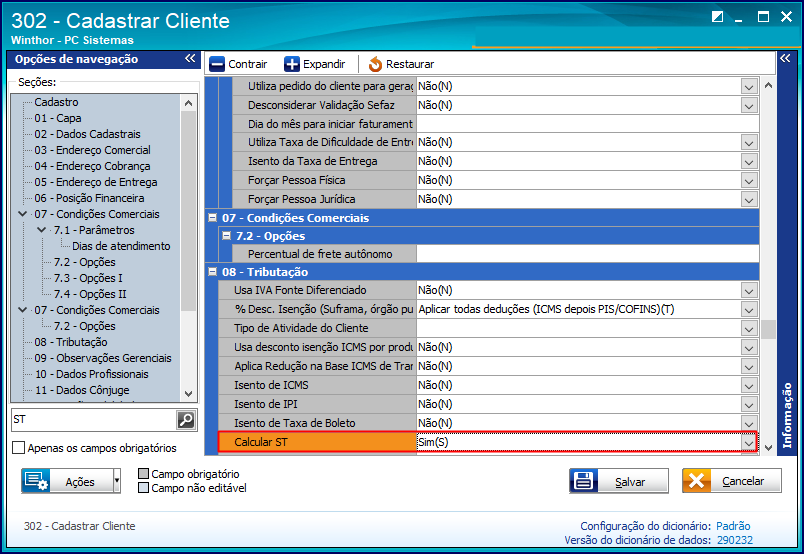
Task: Toggle Apenas os campos obrigatórios checkbox
Action: (x=18, y=448)
